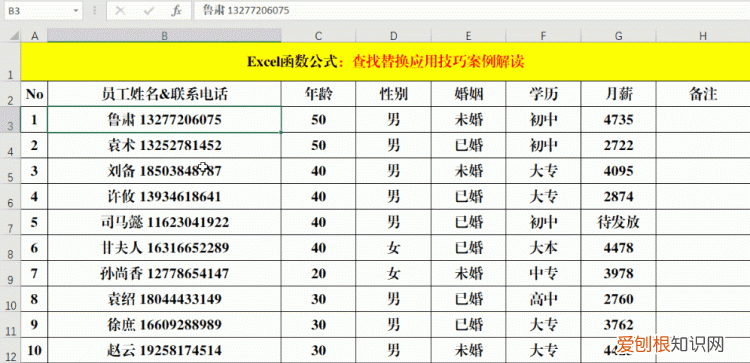Select row 11 header

[11, 324]
